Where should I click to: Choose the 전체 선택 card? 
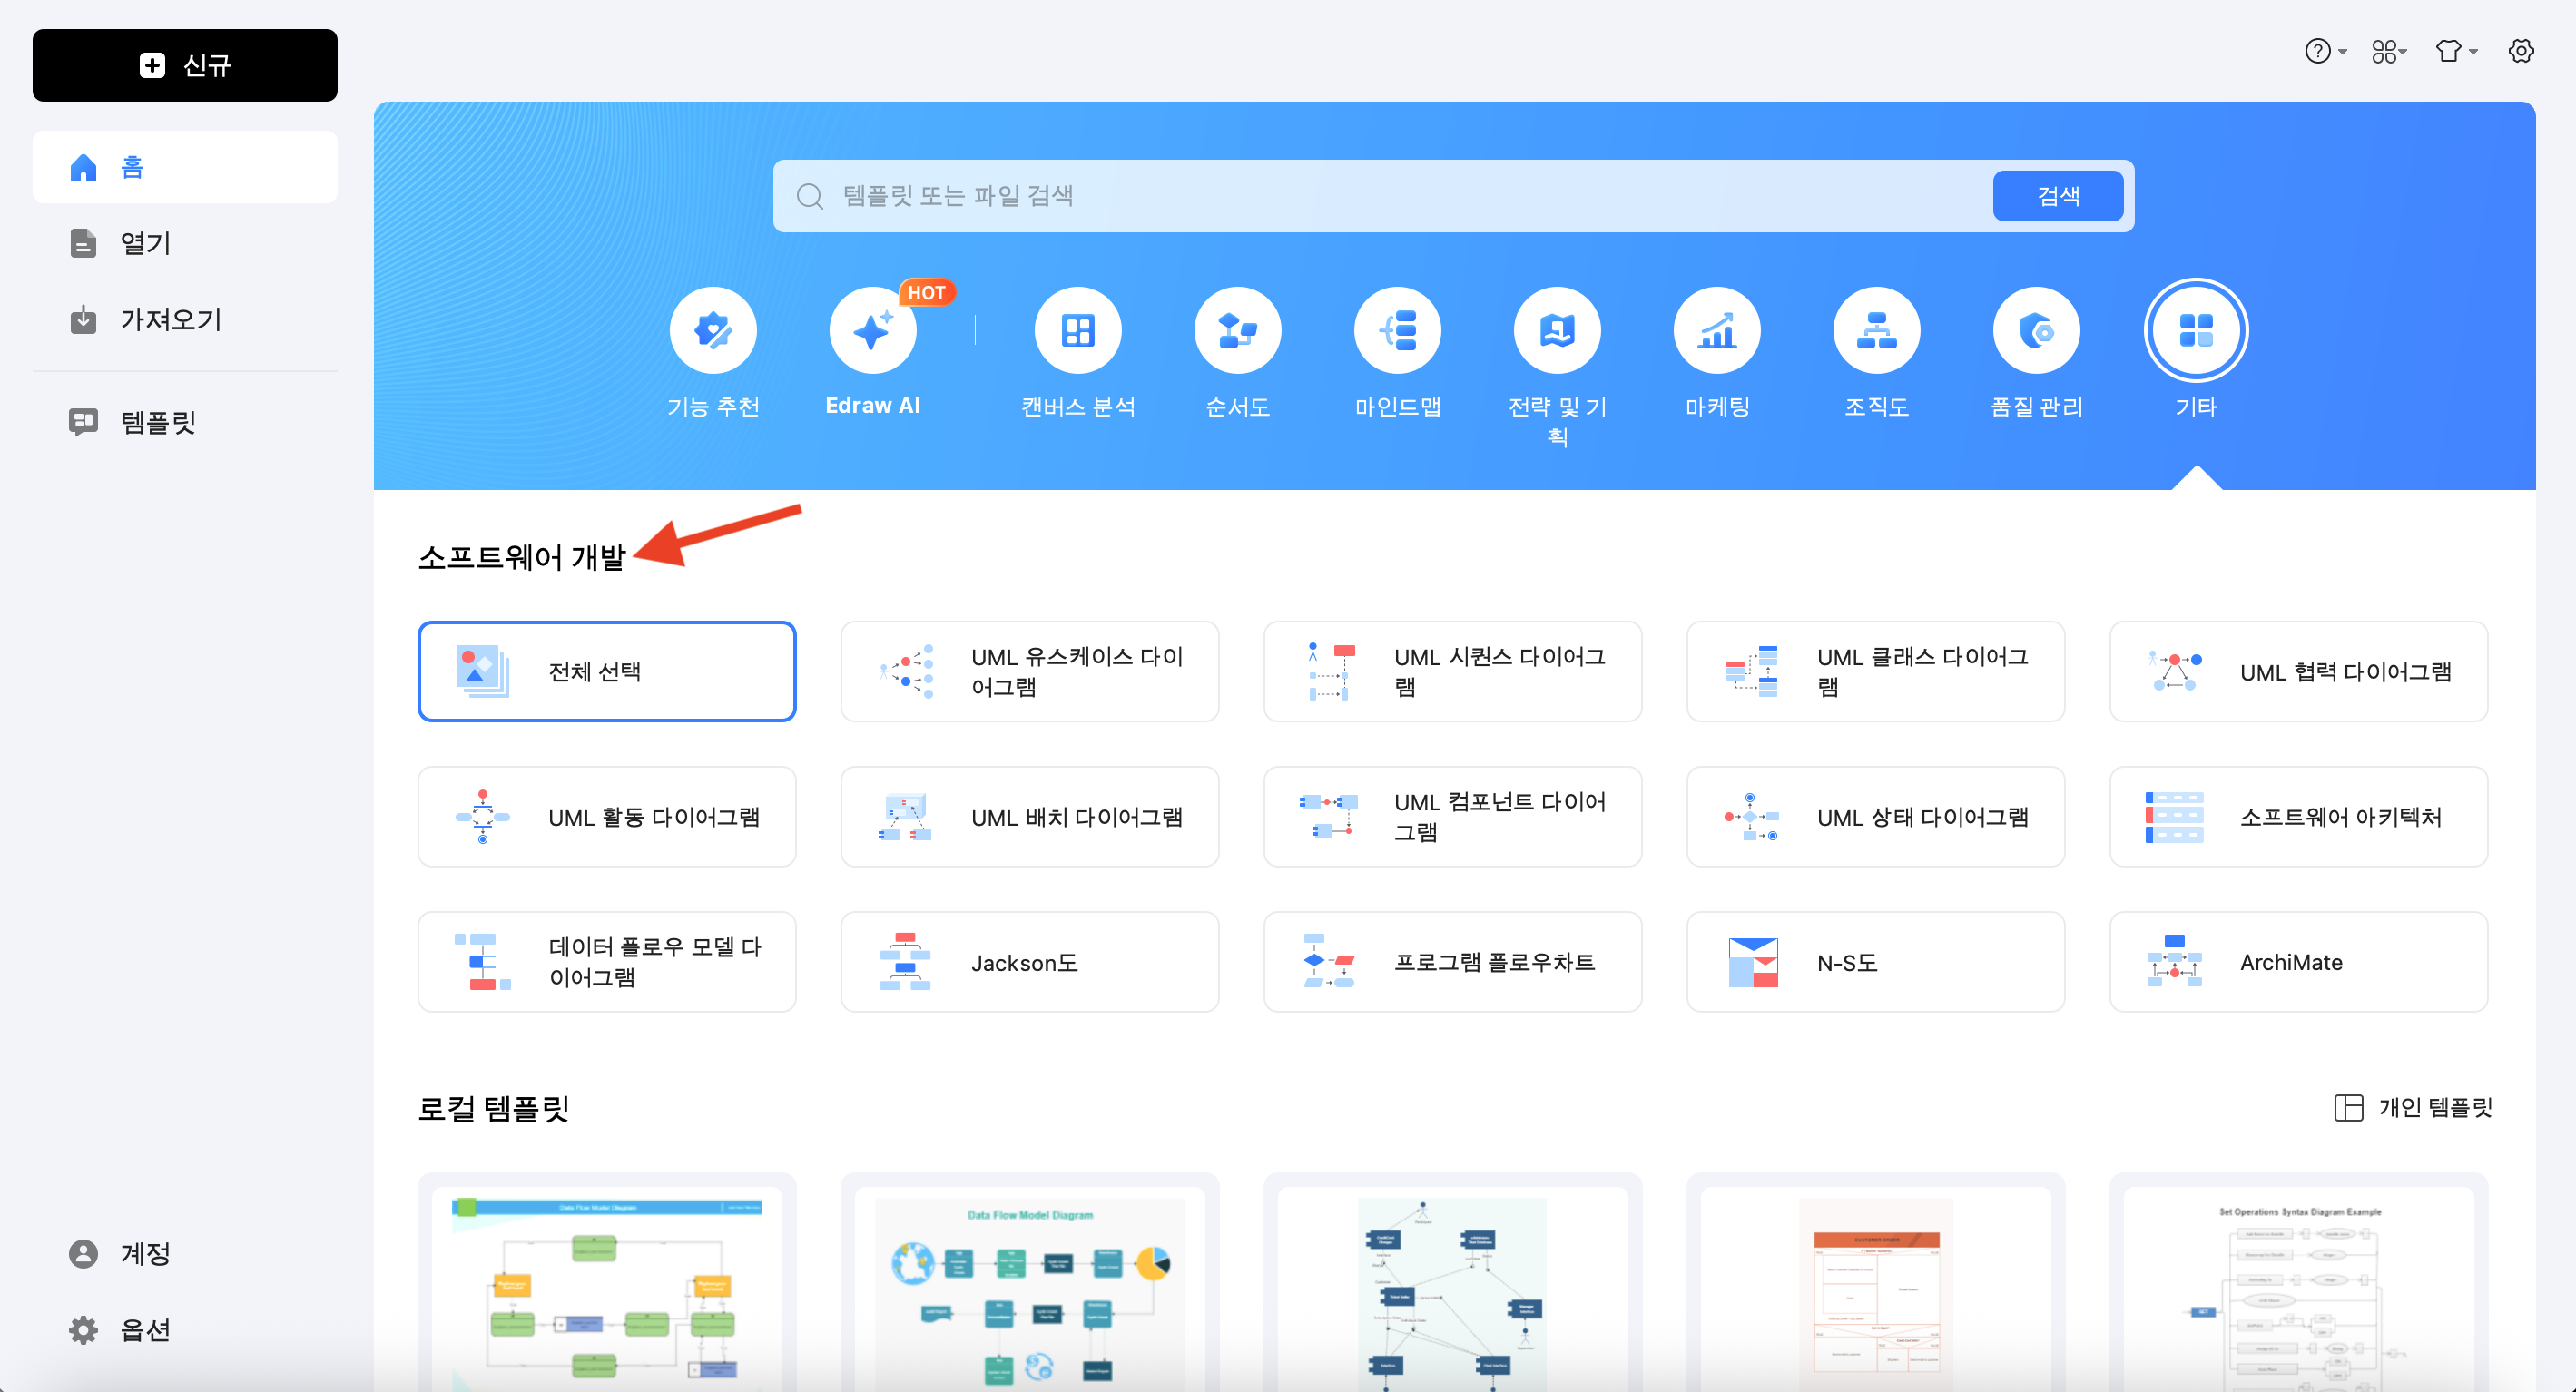tap(607, 671)
